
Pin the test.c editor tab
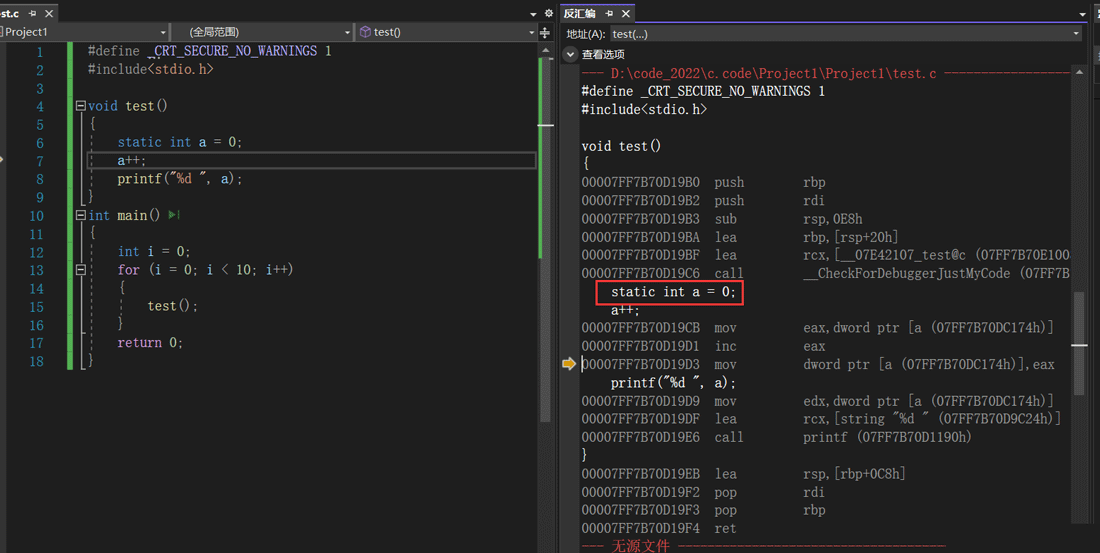click(32, 13)
